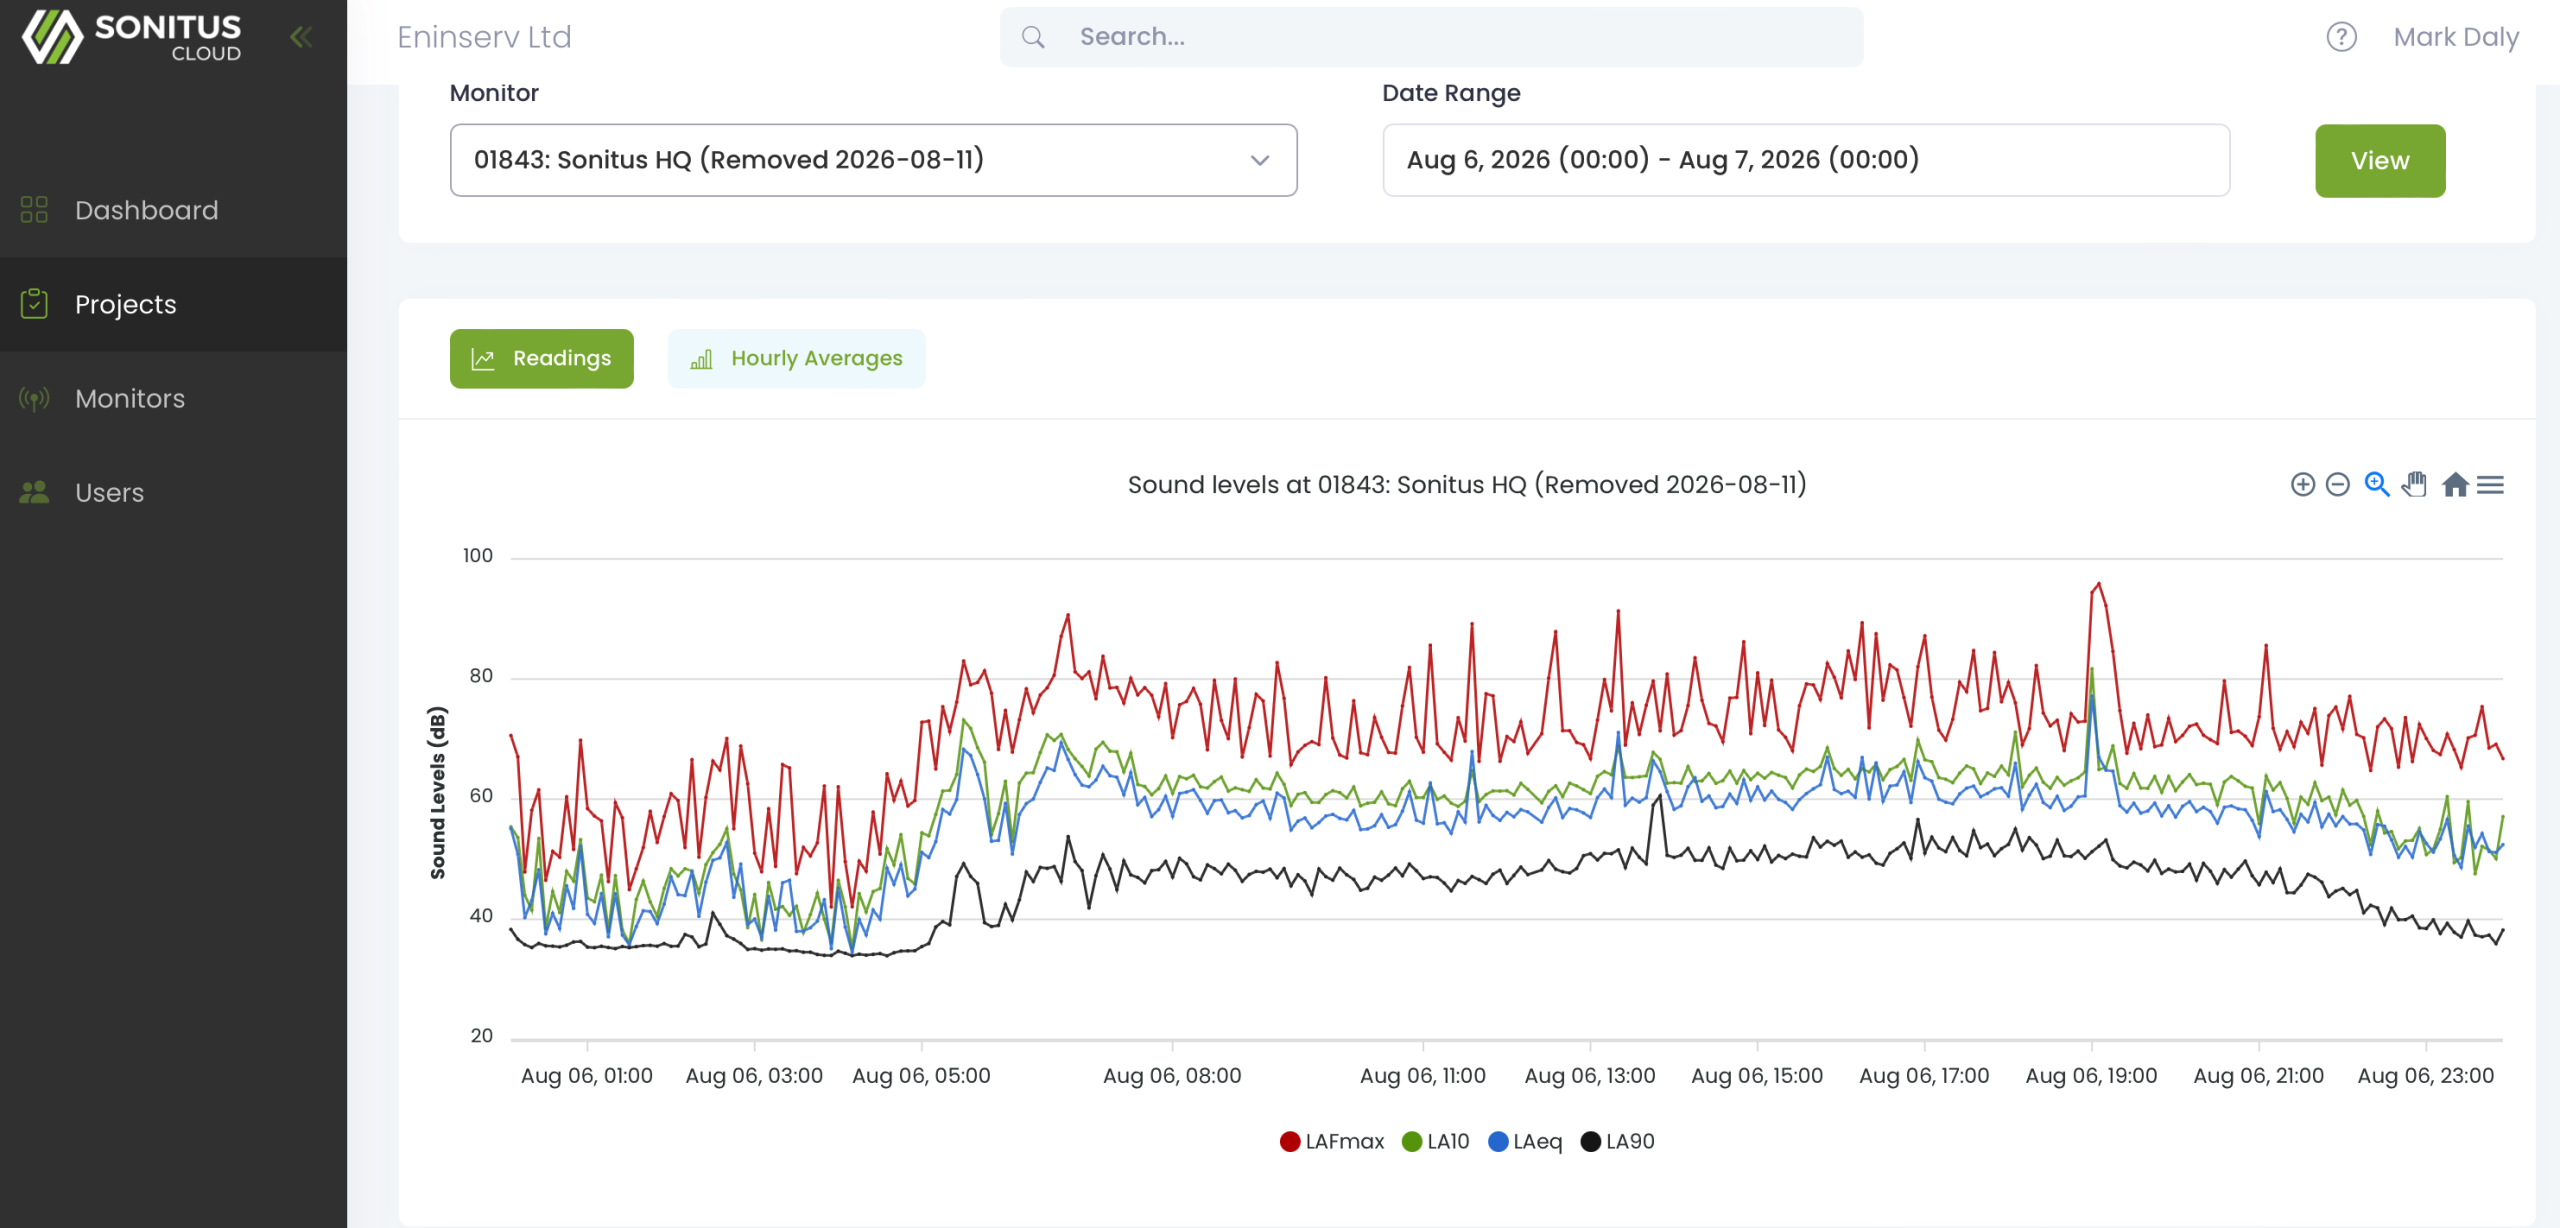The height and width of the screenshot is (1228, 2560).
Task: Toggle LA90 series in chart legend
Action: click(x=1618, y=1141)
